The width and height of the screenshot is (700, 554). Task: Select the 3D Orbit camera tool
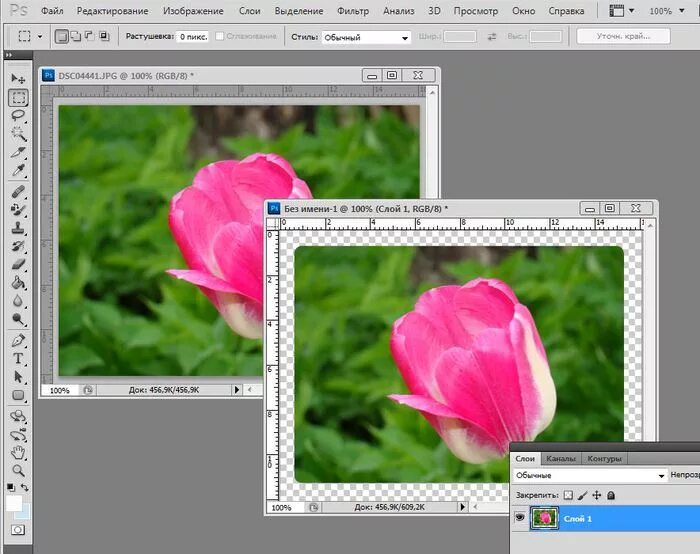point(18,435)
